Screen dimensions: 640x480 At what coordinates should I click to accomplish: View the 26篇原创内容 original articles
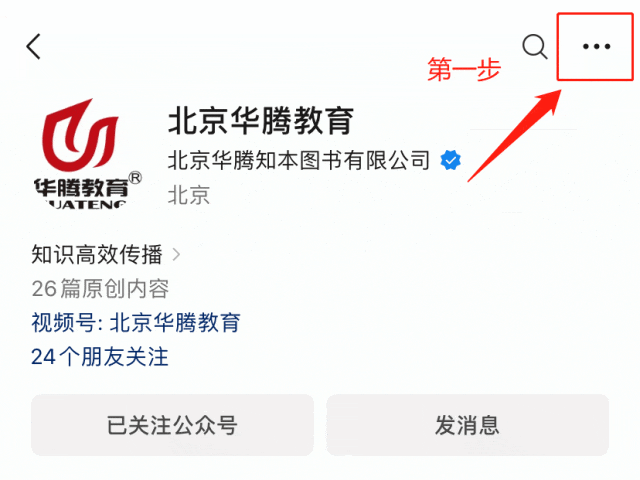pyautogui.click(x=100, y=289)
